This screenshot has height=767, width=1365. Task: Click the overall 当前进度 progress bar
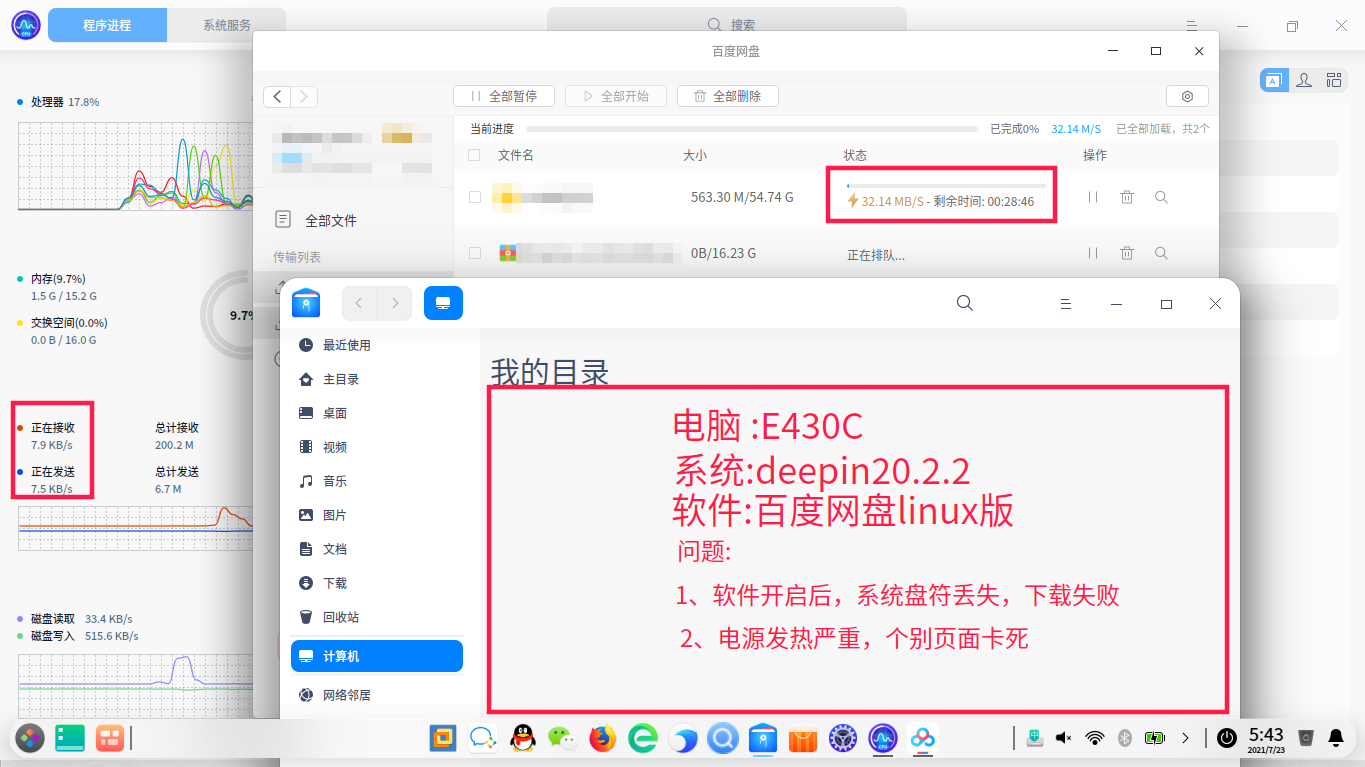click(x=752, y=129)
